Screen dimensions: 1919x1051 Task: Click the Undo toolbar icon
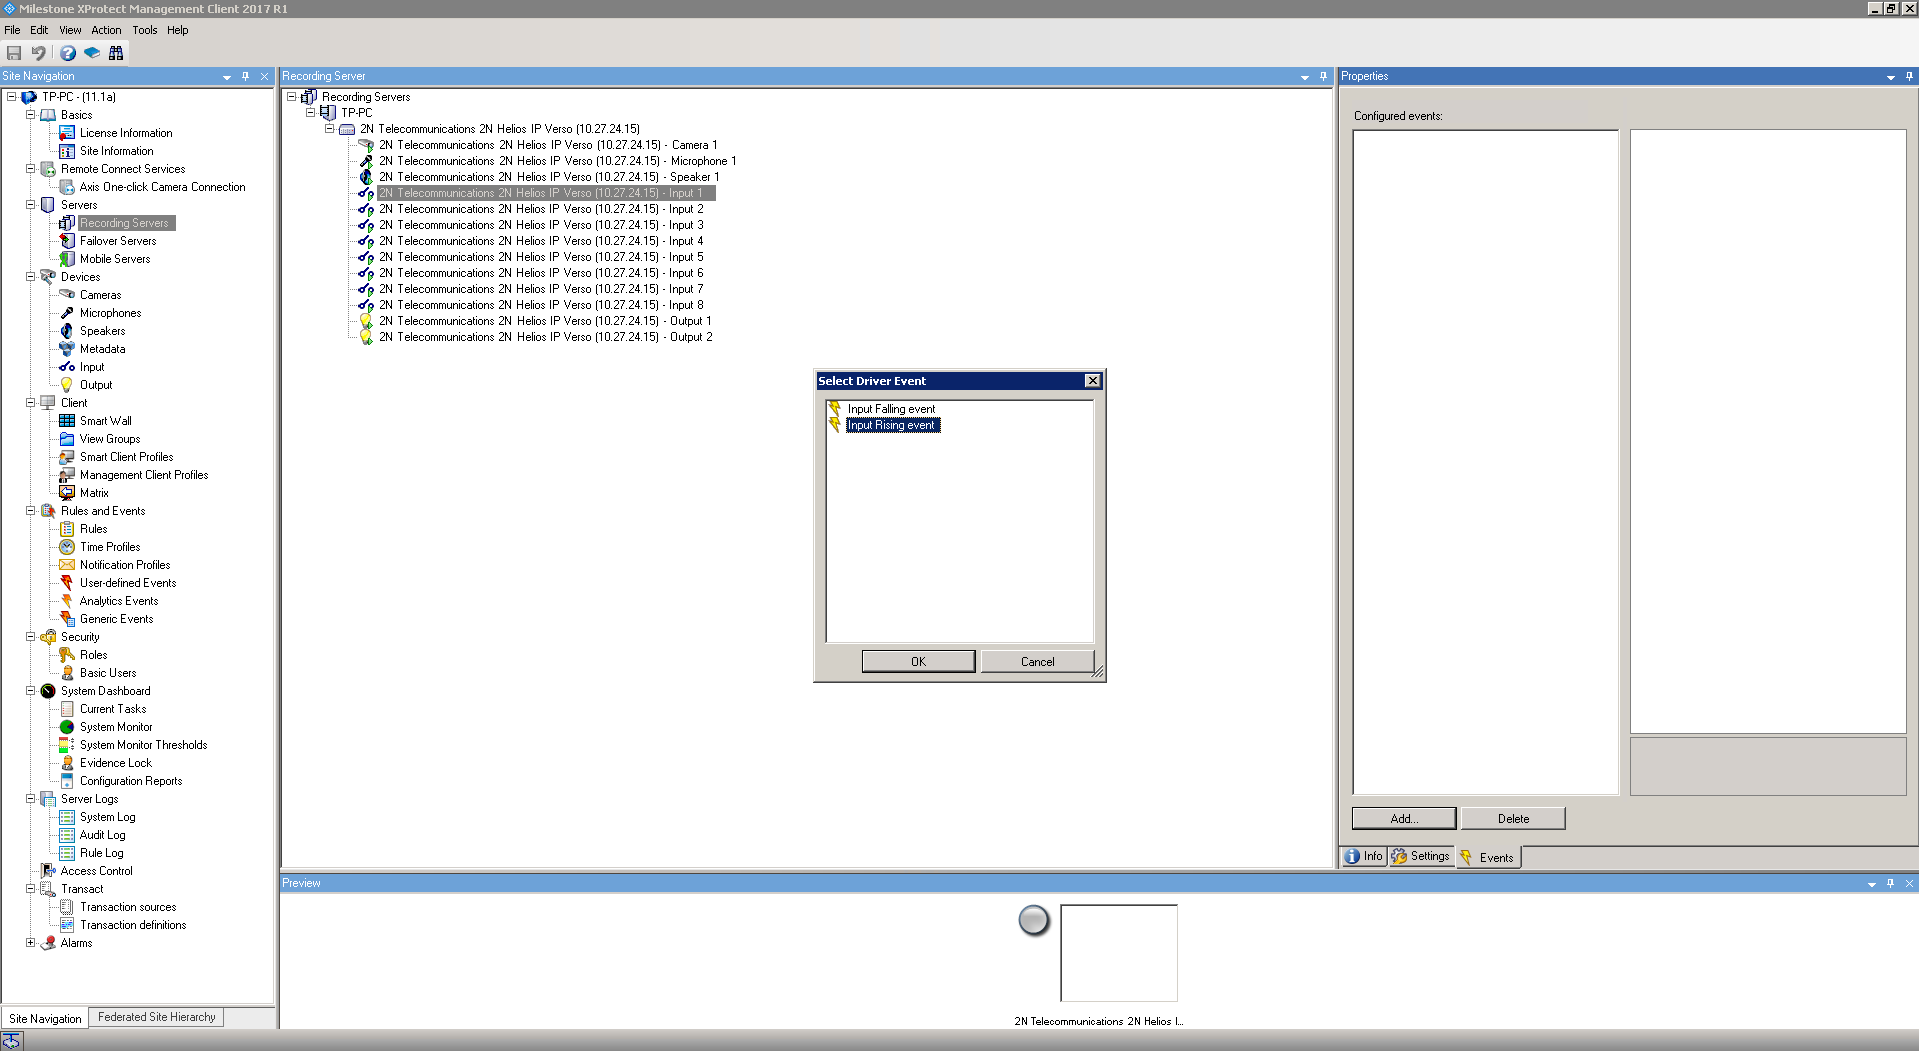point(39,53)
